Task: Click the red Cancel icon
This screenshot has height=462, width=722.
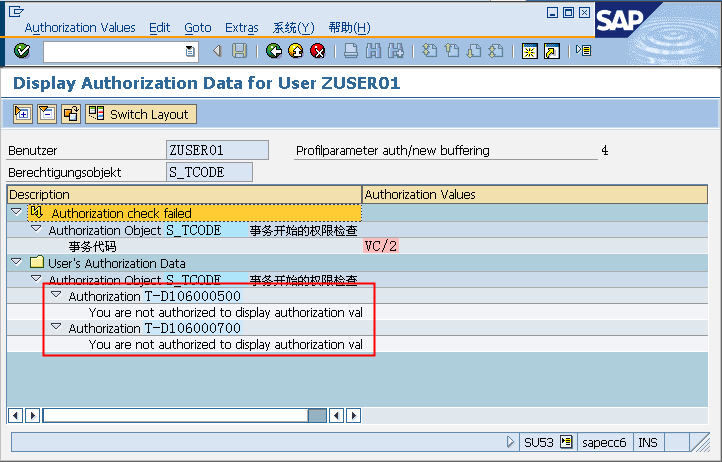Action: [x=318, y=51]
